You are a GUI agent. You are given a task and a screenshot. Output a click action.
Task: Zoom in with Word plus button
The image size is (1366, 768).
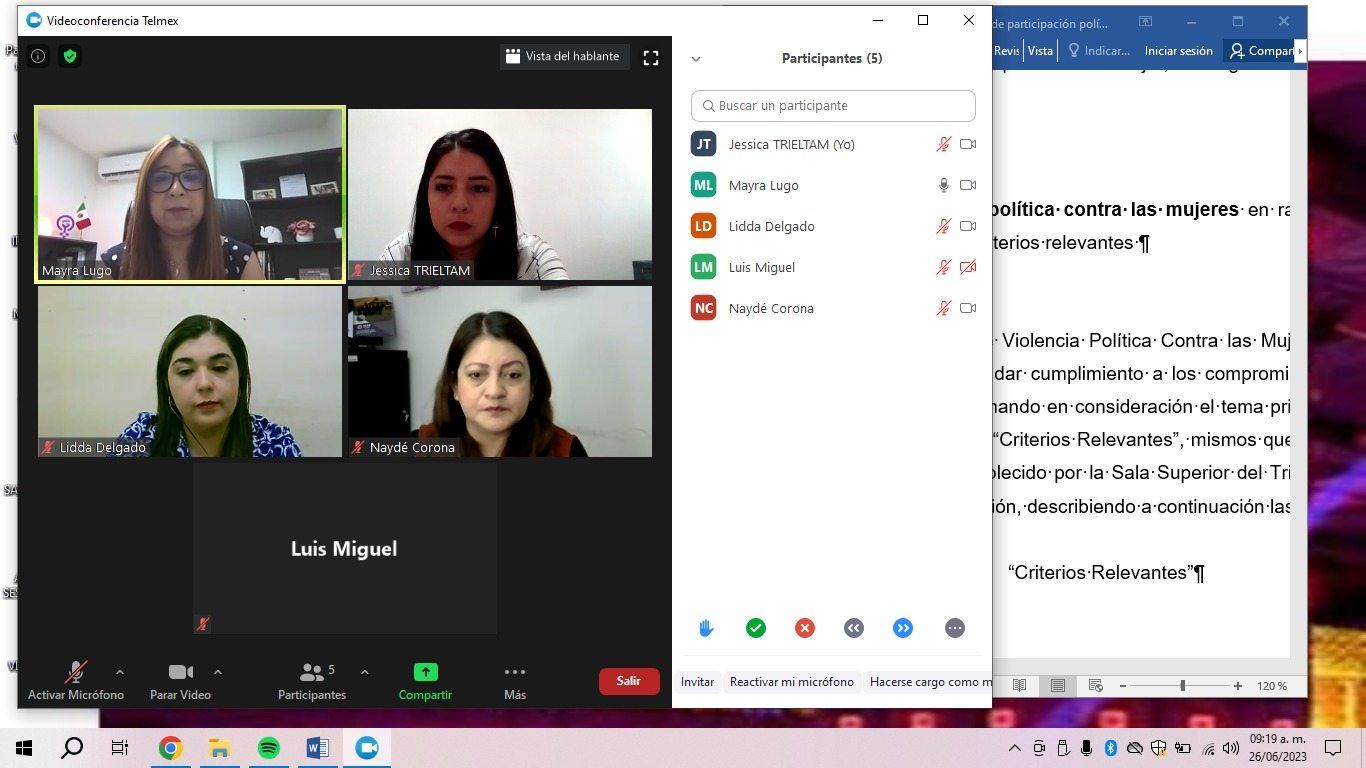pos(1238,686)
